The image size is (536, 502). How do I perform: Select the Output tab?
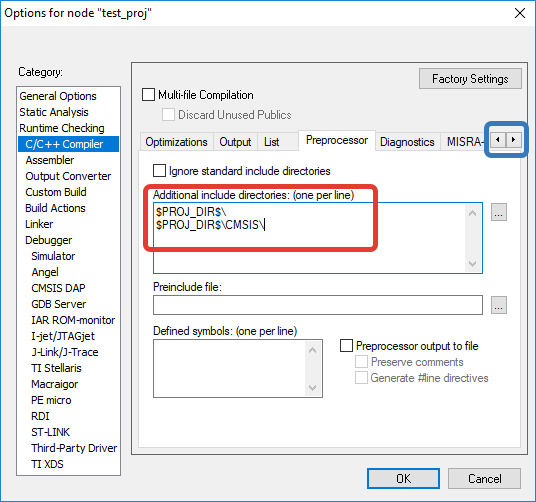[x=235, y=142]
